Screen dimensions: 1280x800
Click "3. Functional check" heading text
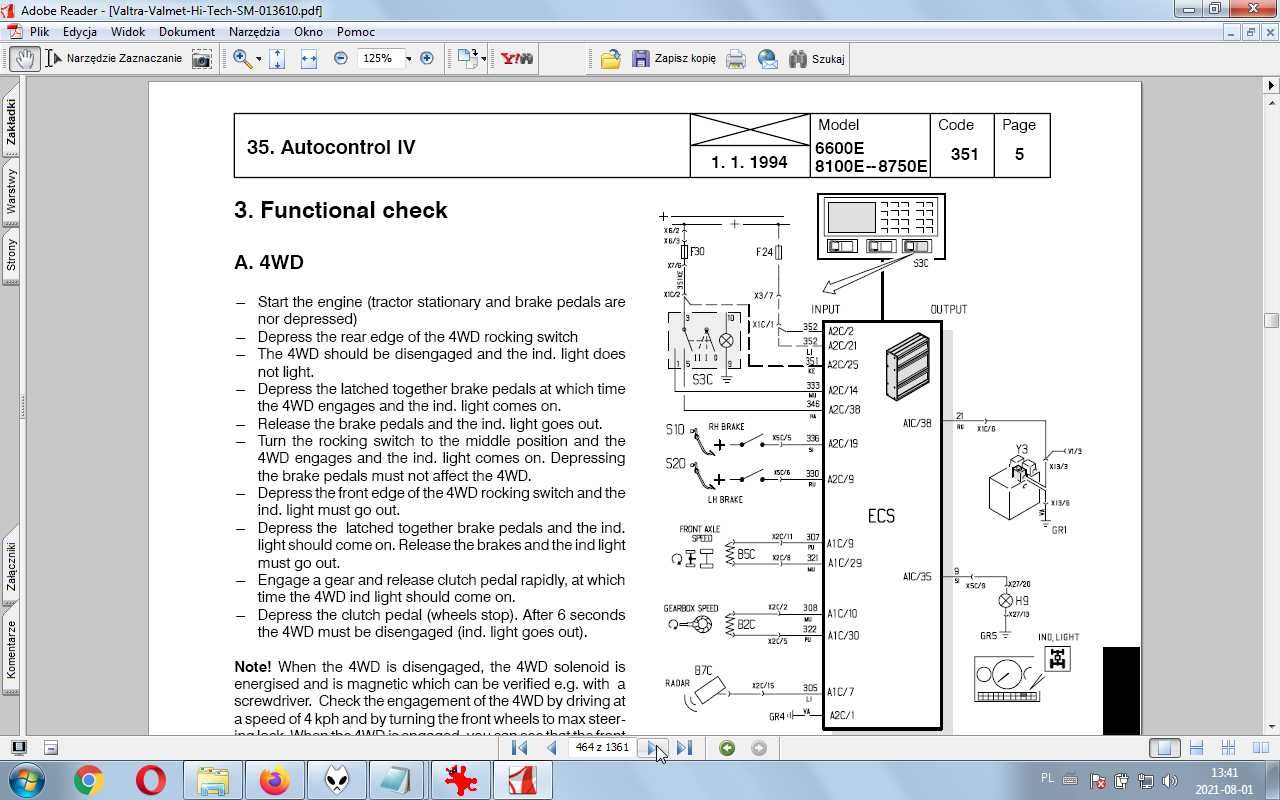click(341, 210)
